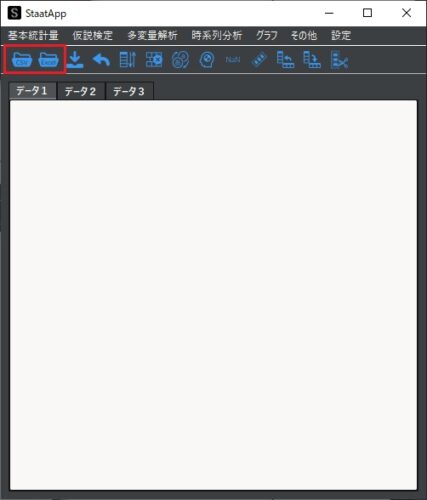Click the circular face-swap icon
Screen dimensions: 427x500
coord(180,60)
